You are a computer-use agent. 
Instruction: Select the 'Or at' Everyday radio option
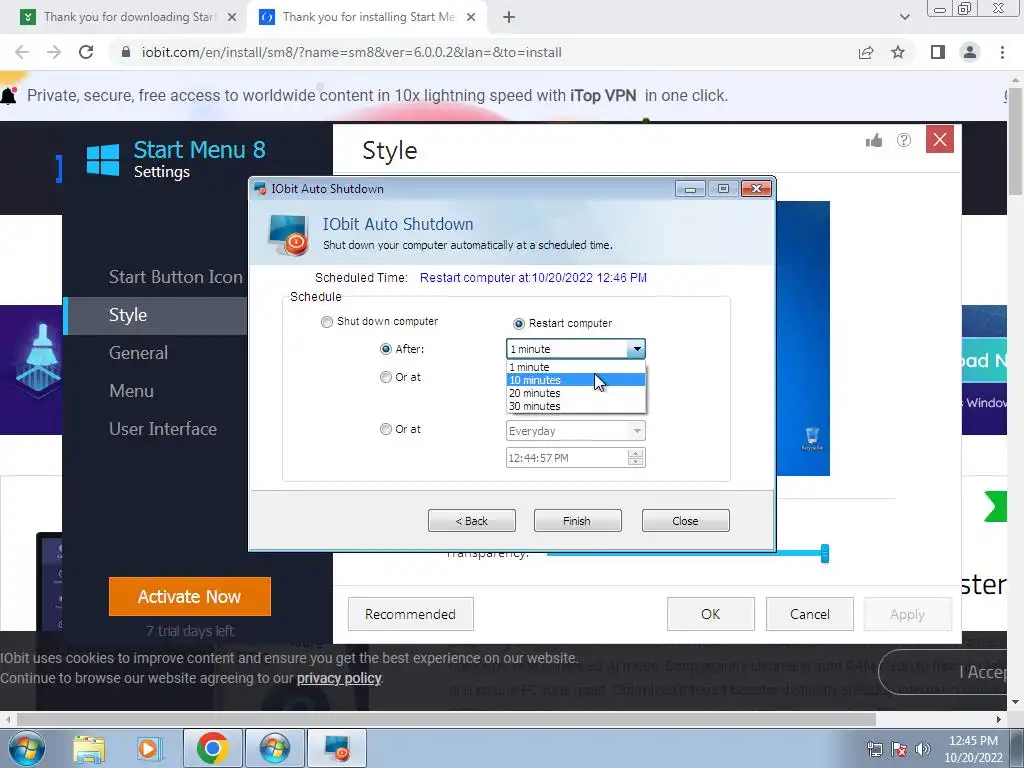pyautogui.click(x=386, y=429)
